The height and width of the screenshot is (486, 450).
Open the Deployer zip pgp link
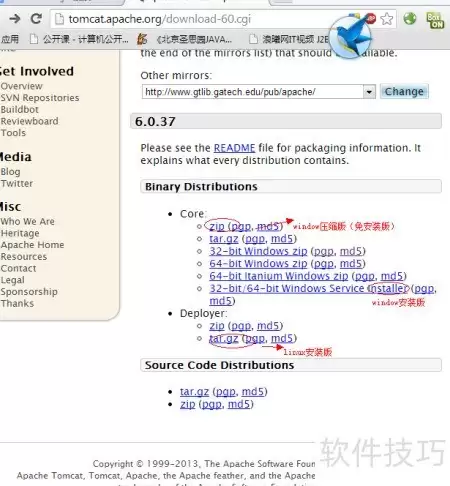point(241,326)
